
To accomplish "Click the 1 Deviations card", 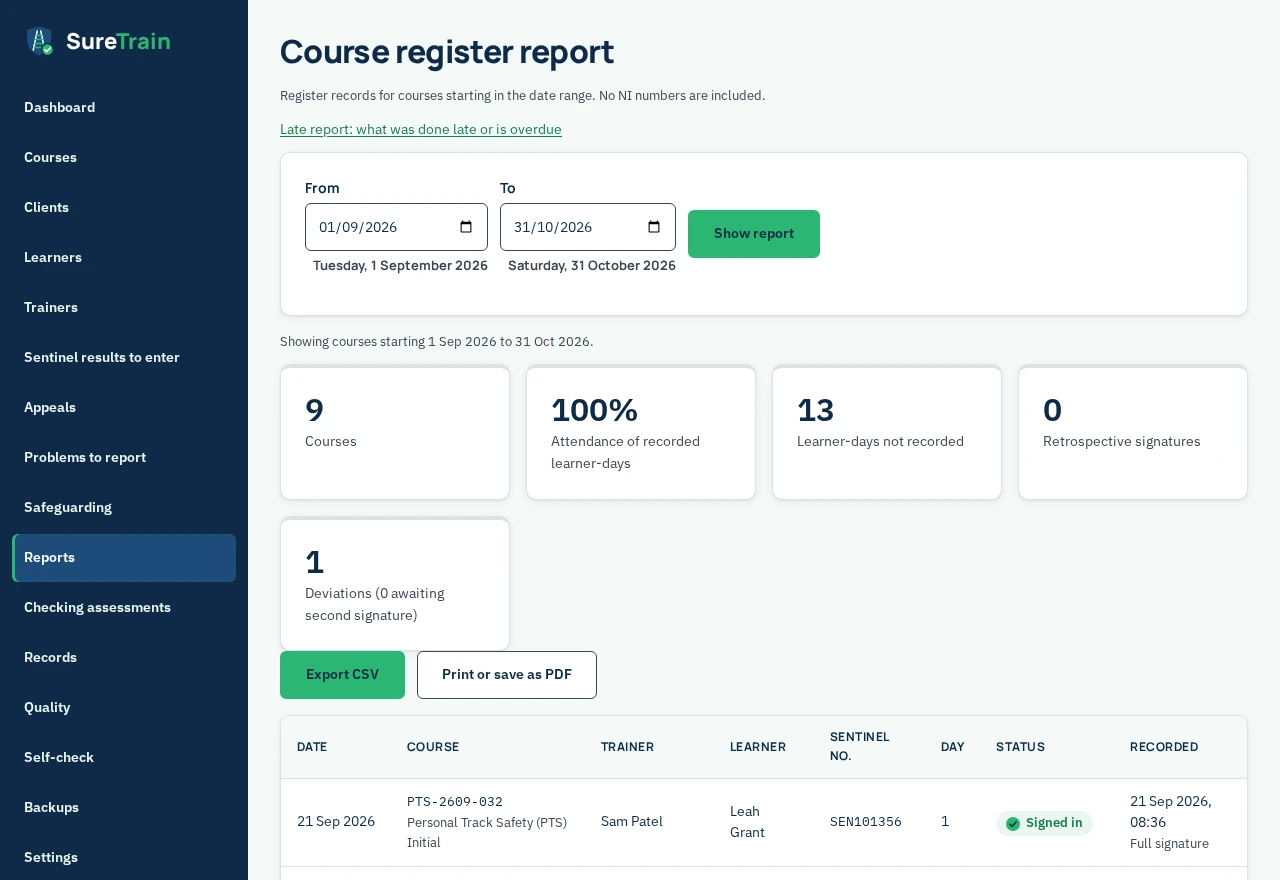I will [395, 584].
